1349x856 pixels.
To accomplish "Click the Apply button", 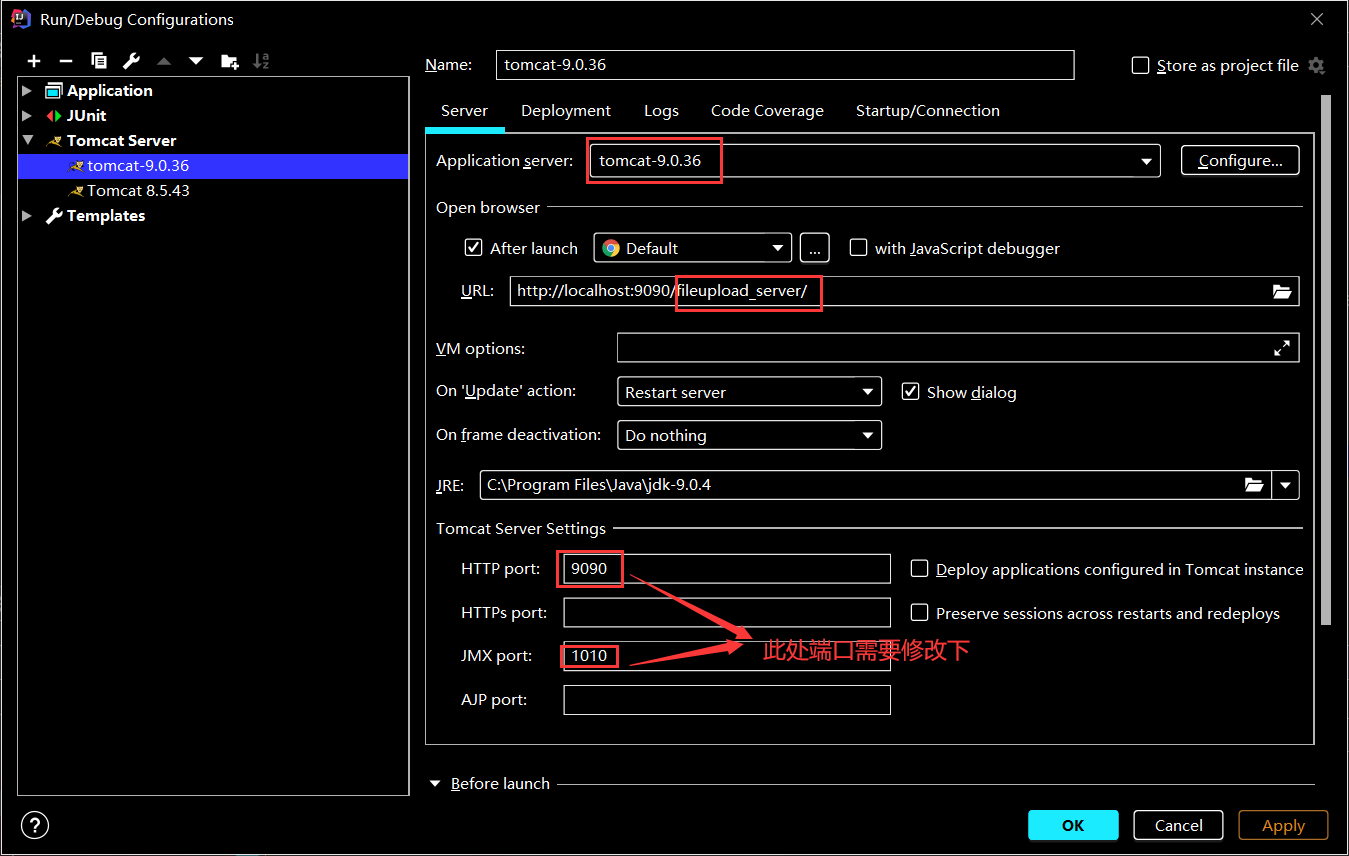I will click(x=1283, y=825).
